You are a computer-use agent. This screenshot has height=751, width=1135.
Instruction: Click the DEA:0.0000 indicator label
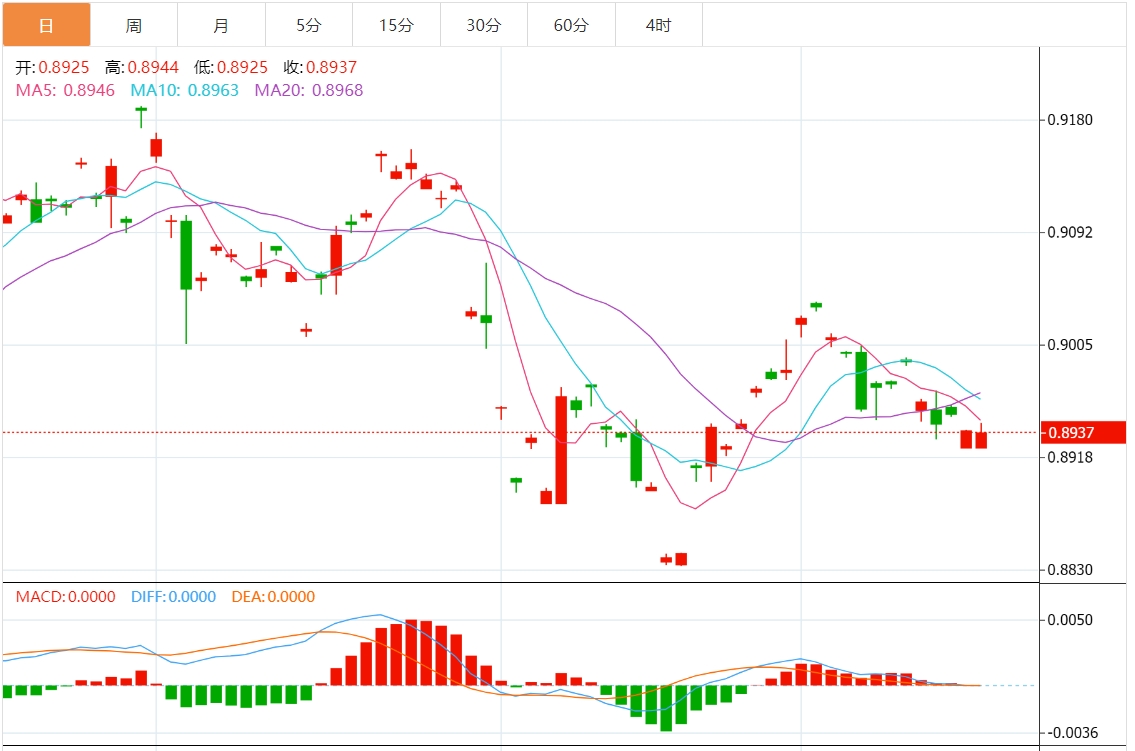click(274, 597)
